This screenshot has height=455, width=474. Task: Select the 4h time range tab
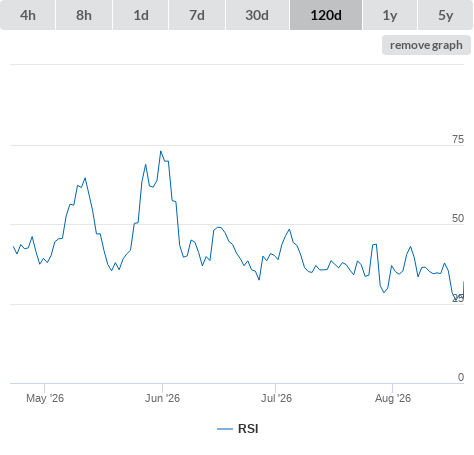coord(28,15)
